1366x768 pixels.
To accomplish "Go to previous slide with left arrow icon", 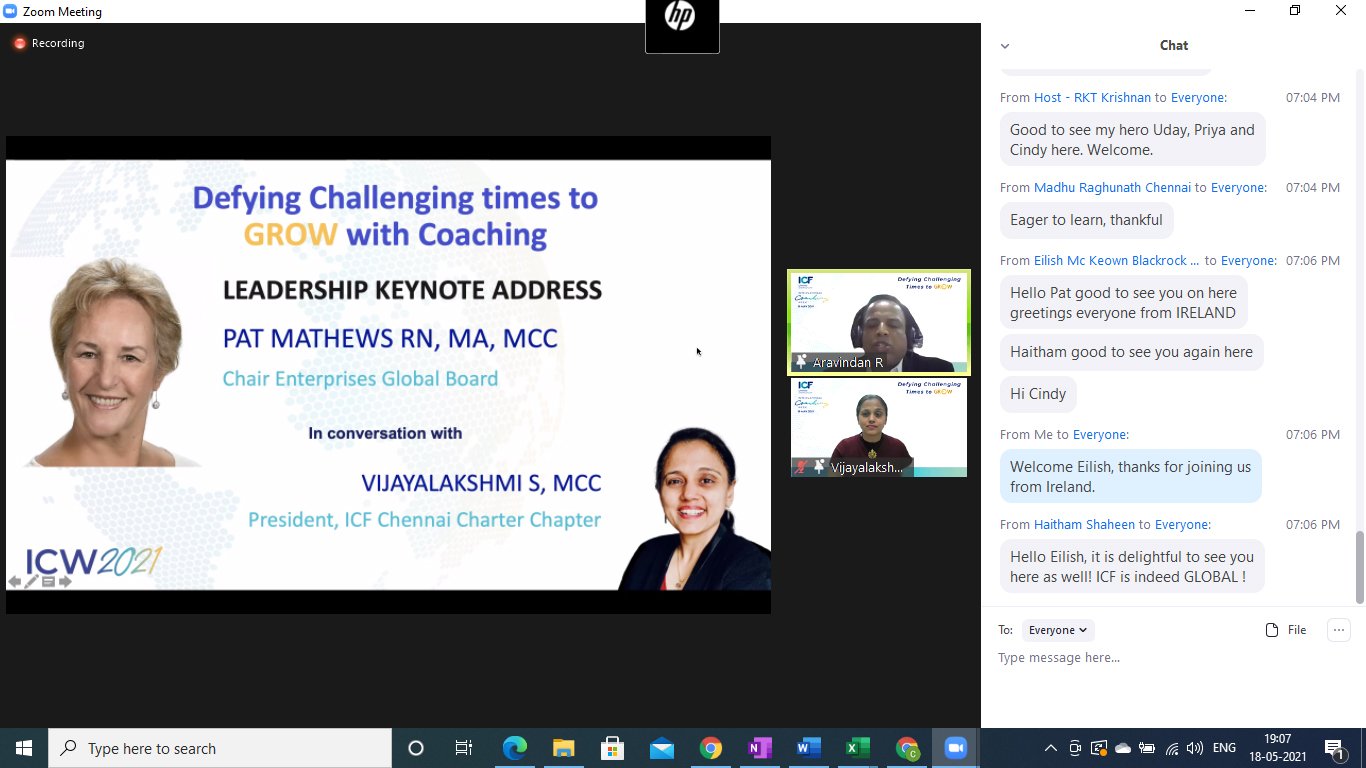I will click(15, 582).
